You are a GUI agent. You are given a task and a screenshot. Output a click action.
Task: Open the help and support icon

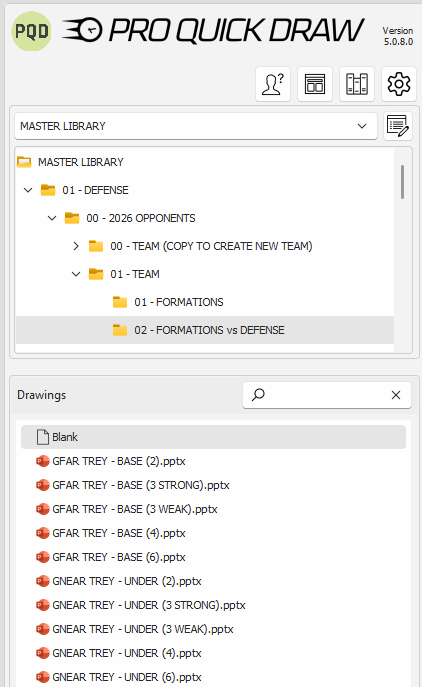(x=273, y=84)
